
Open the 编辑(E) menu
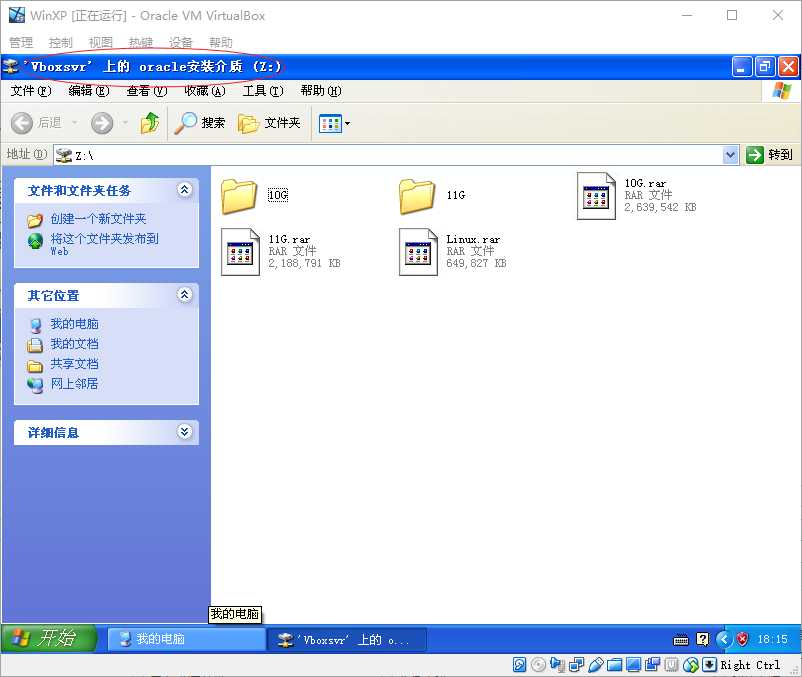[88, 91]
